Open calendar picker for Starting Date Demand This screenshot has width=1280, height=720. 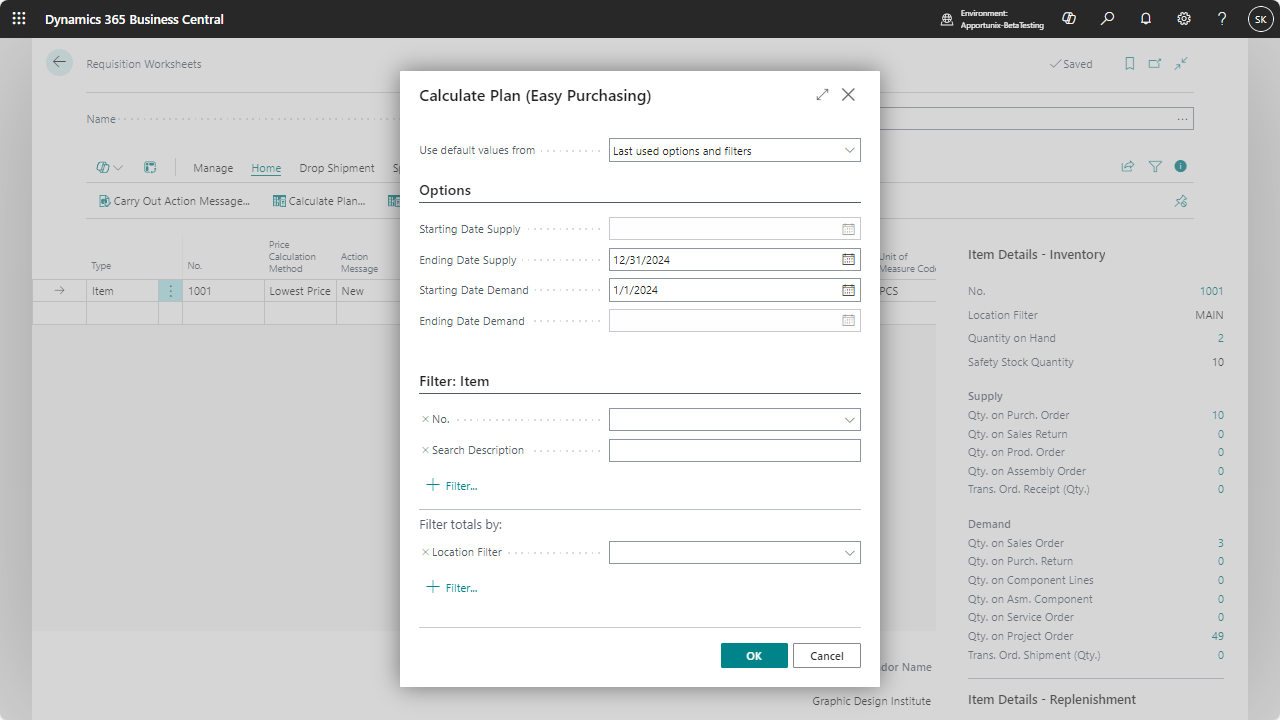[848, 290]
